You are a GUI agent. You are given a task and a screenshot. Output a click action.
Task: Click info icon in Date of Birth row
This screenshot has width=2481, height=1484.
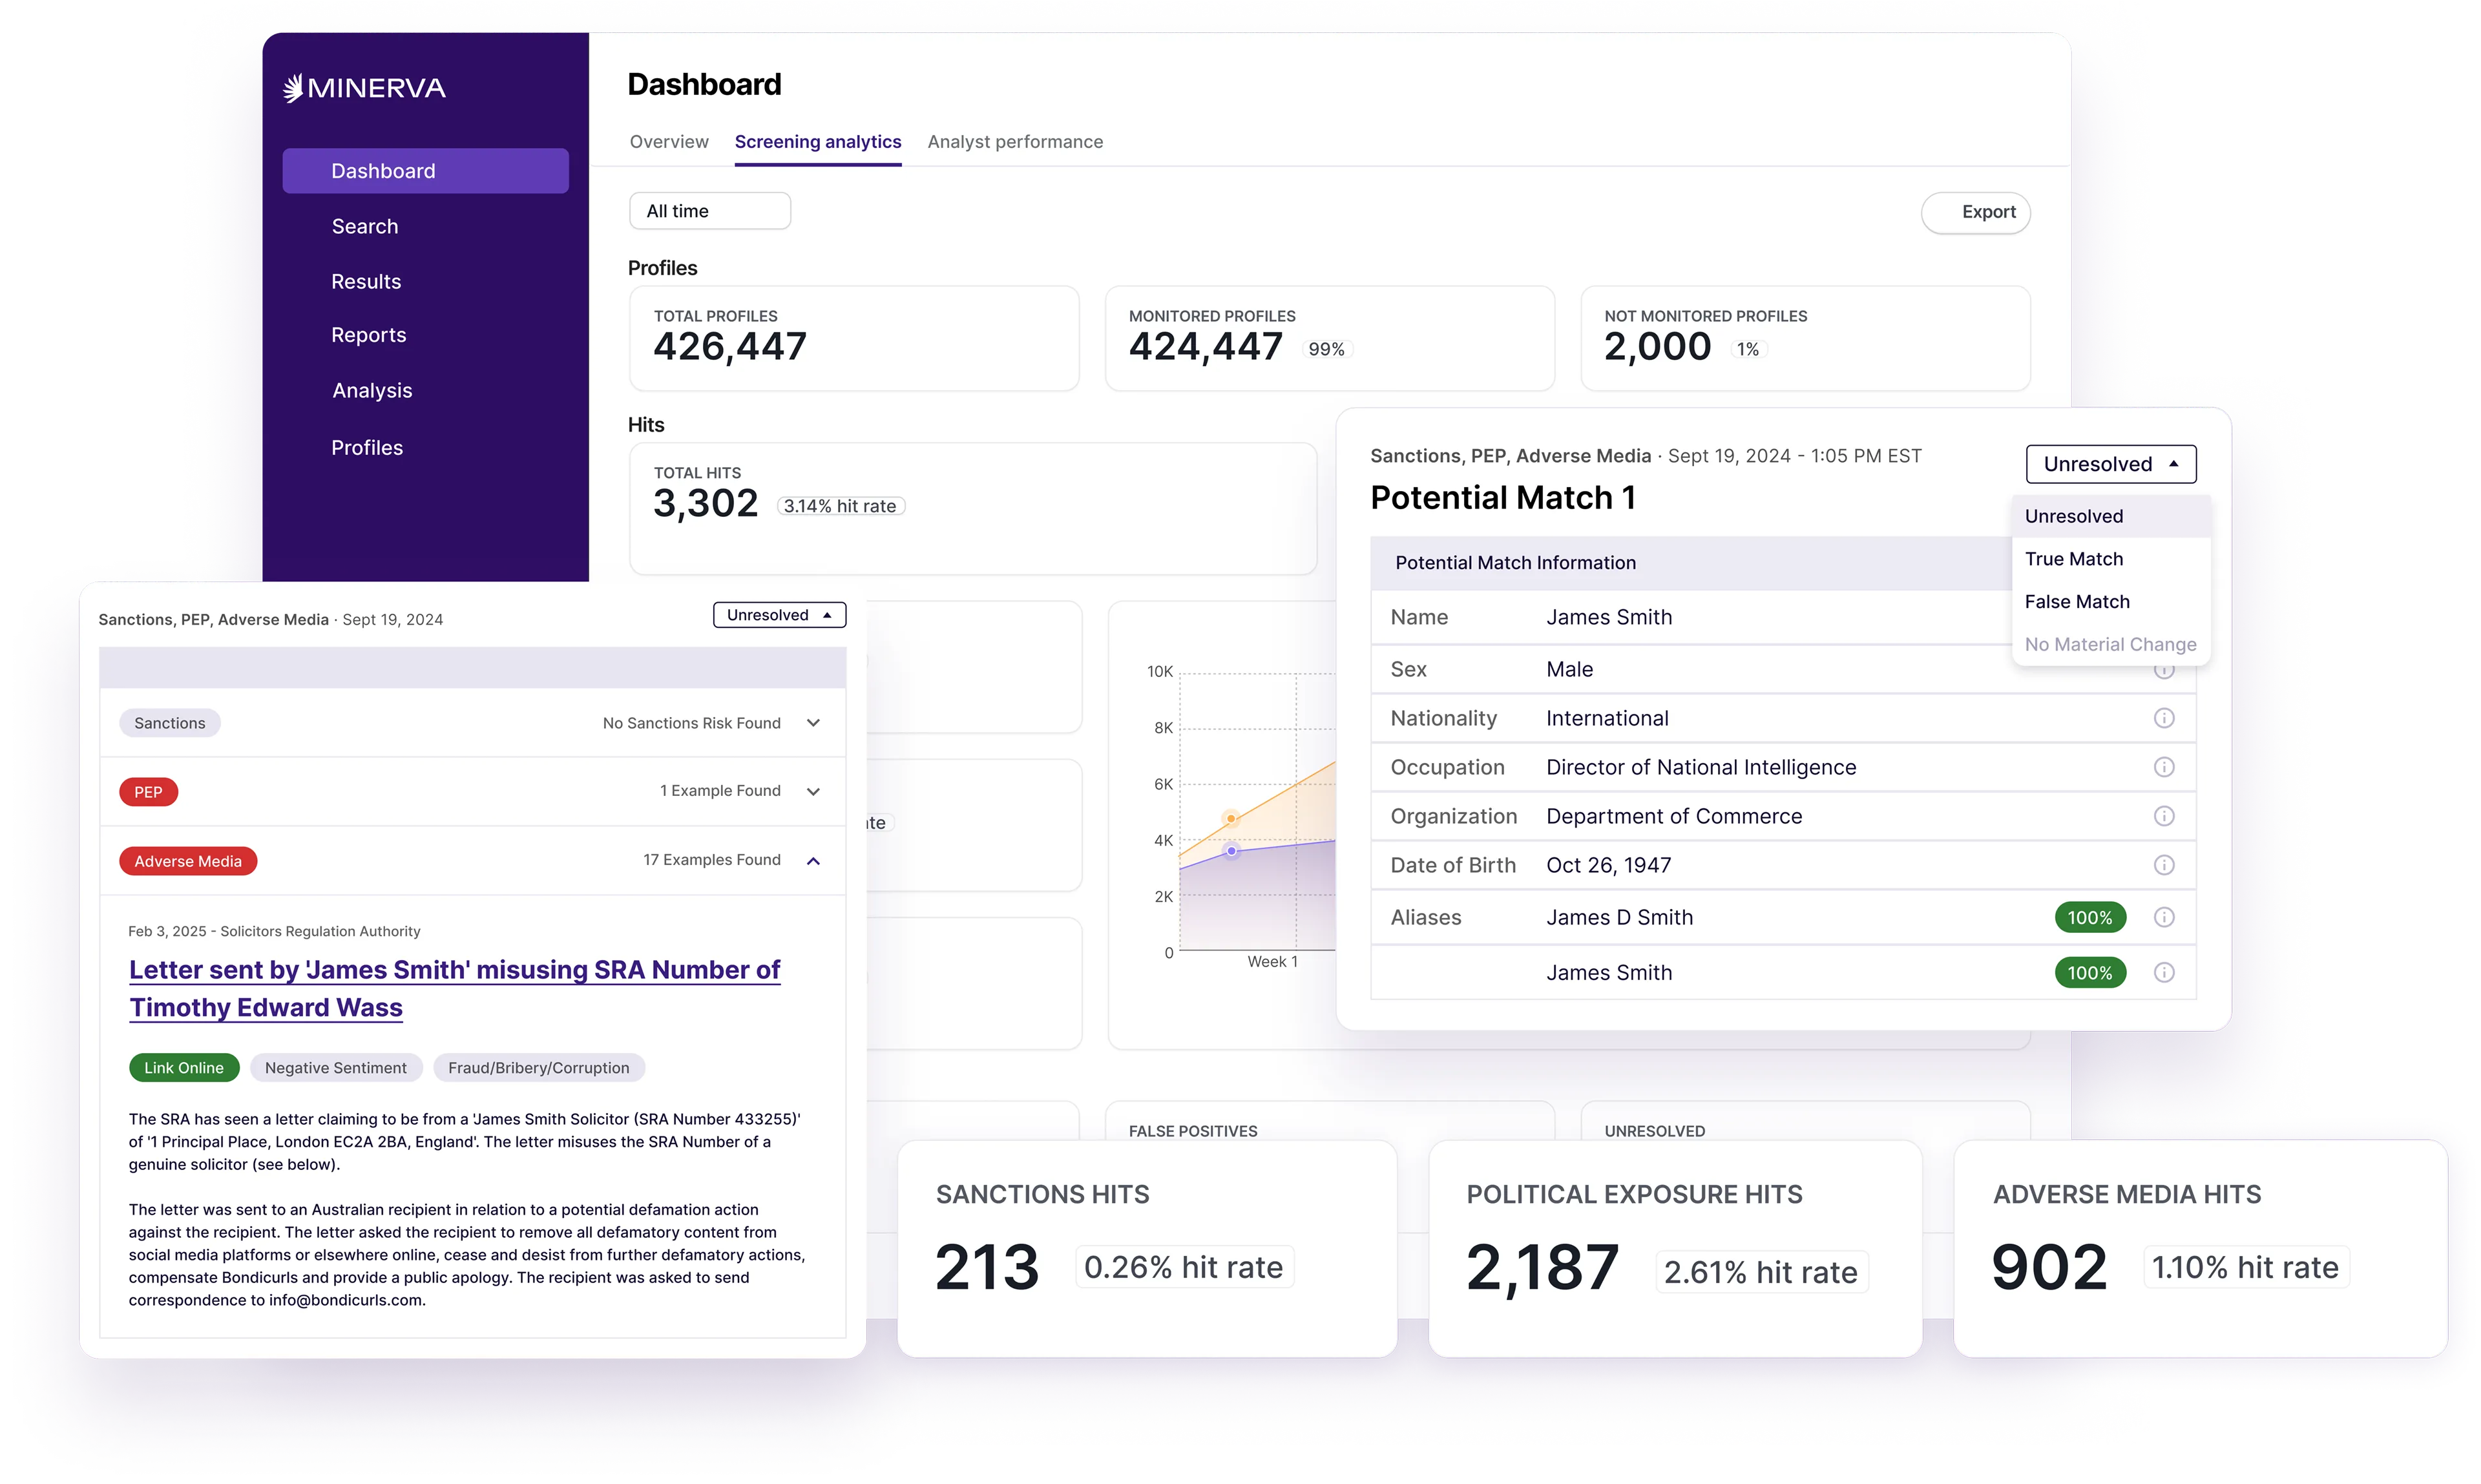2163,865
